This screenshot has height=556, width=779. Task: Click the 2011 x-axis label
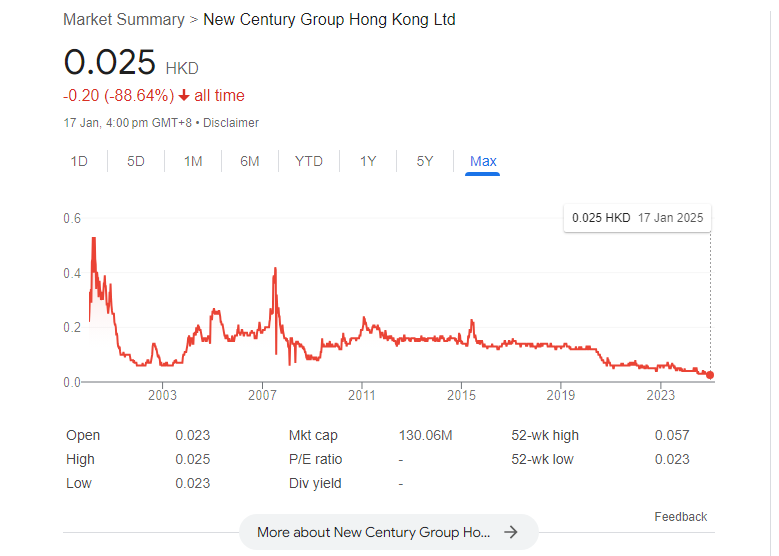[x=362, y=396]
